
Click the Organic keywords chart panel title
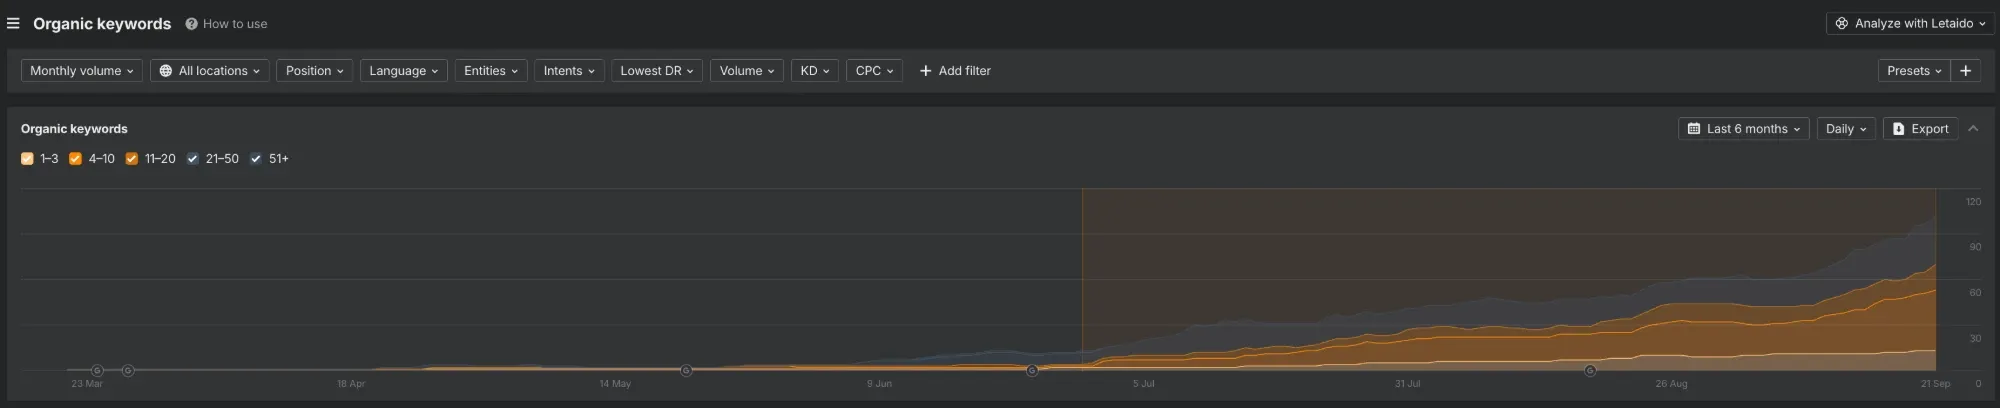click(74, 129)
